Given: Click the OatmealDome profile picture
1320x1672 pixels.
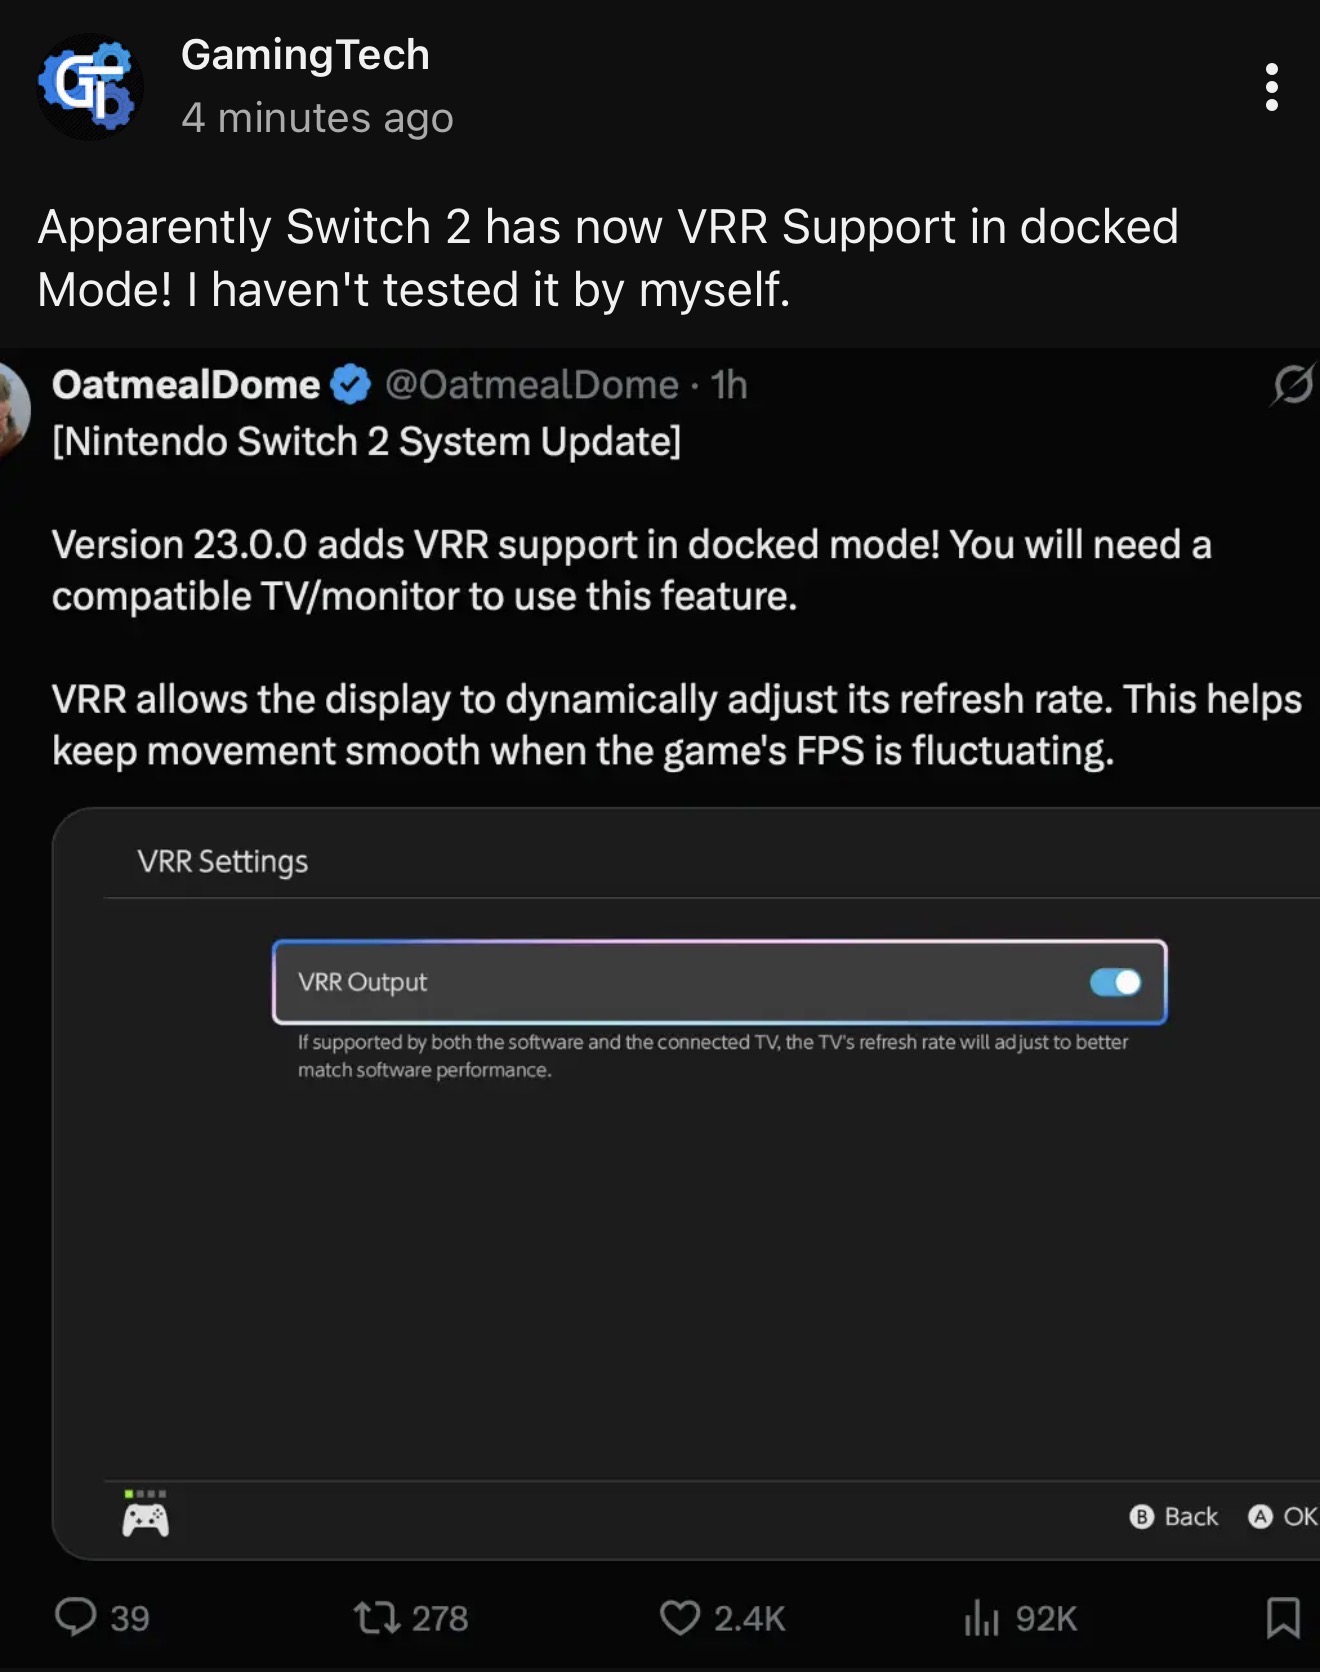Looking at the screenshot, I should [12, 408].
